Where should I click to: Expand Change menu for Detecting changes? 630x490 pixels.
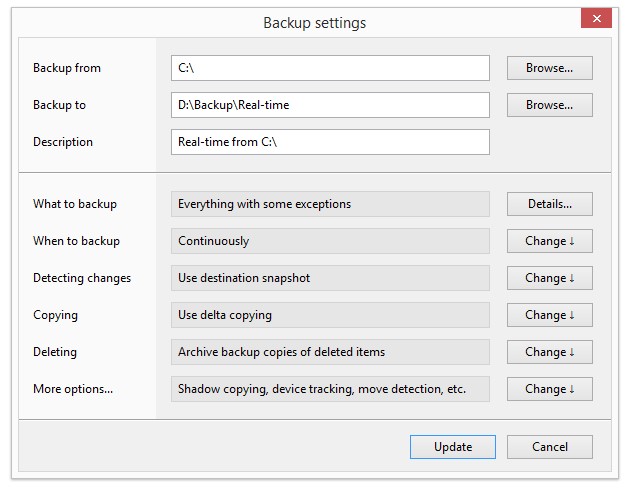click(549, 278)
